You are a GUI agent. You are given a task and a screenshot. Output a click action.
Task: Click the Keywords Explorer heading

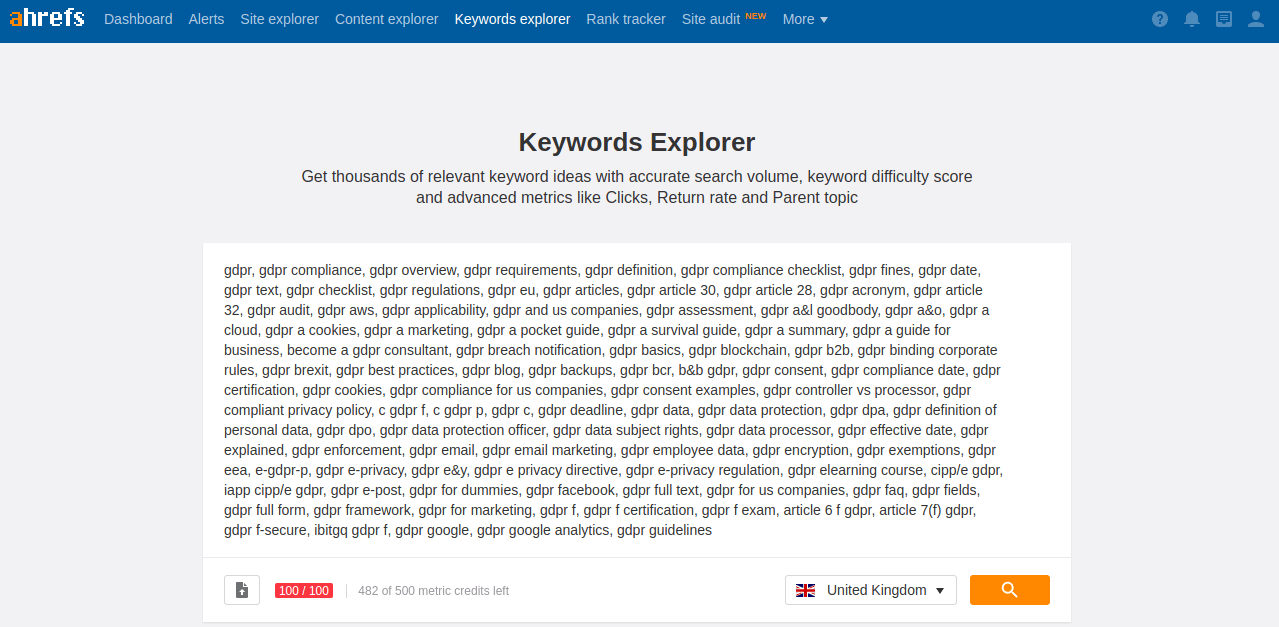click(x=637, y=142)
